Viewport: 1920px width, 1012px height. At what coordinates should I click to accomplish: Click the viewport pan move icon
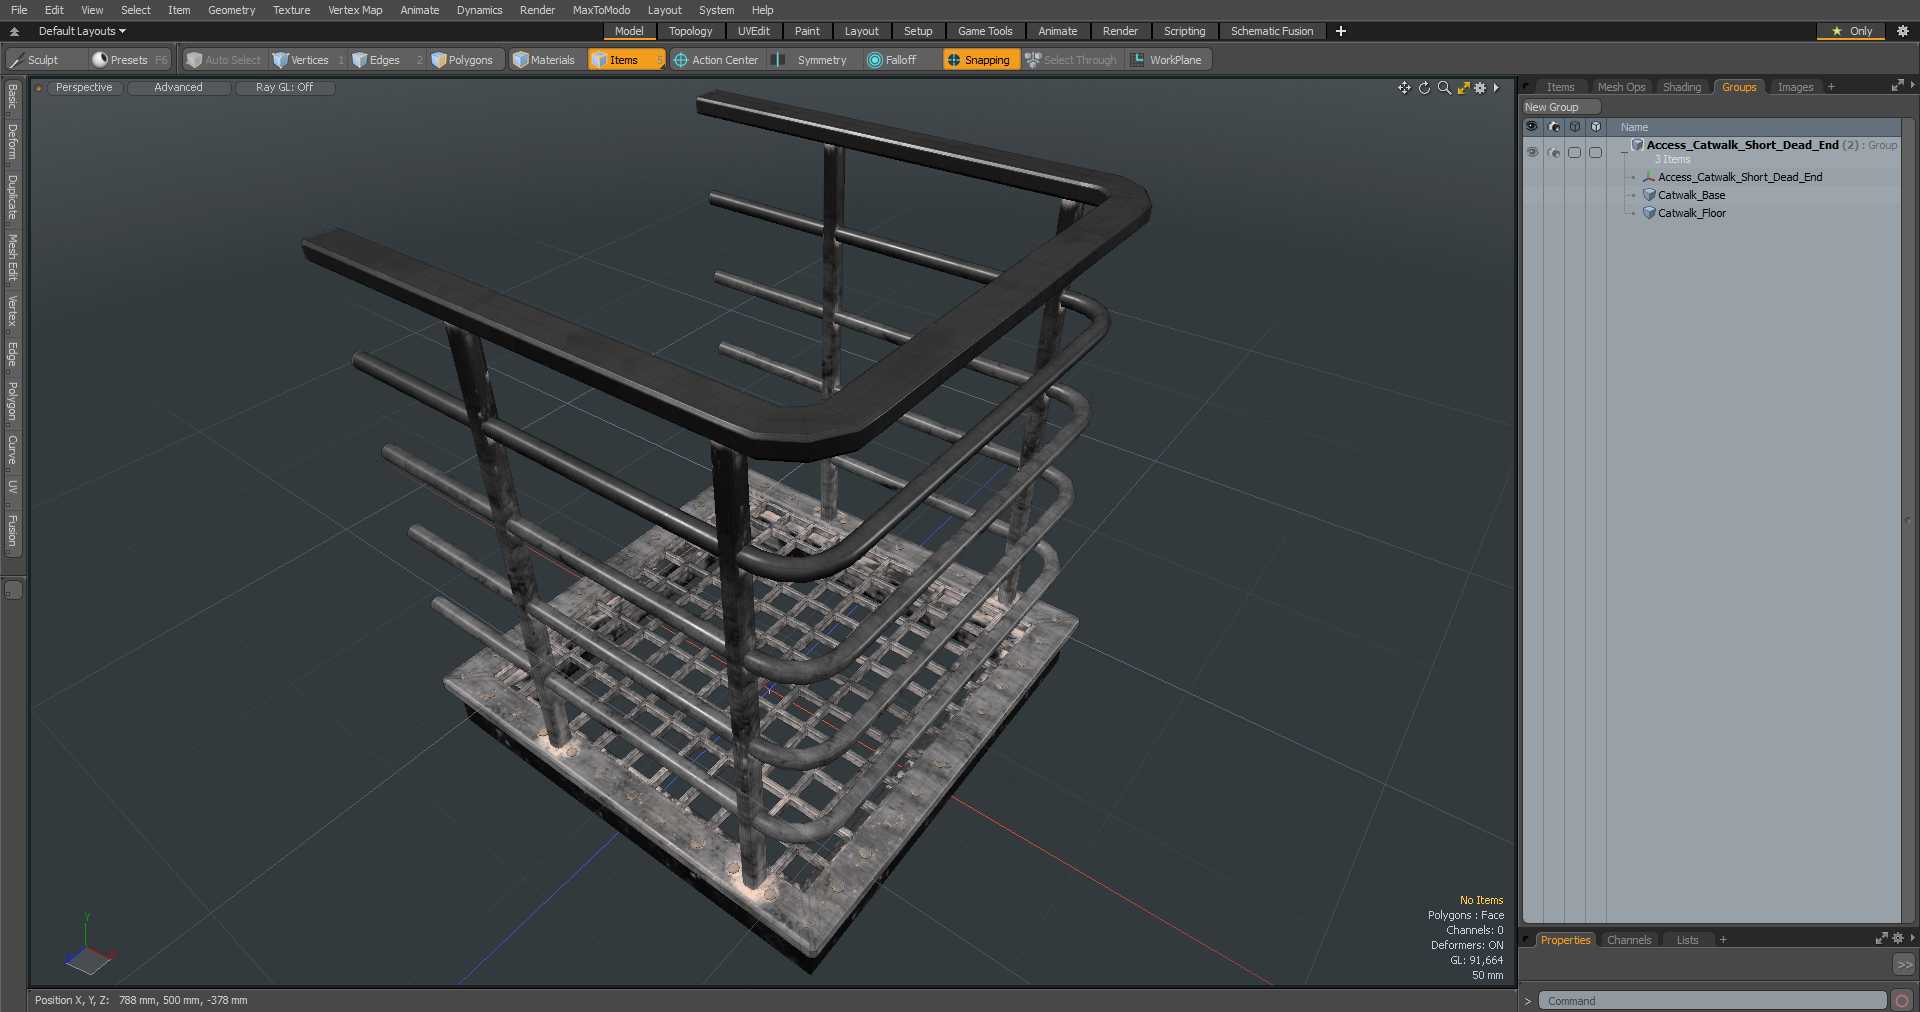(x=1404, y=88)
